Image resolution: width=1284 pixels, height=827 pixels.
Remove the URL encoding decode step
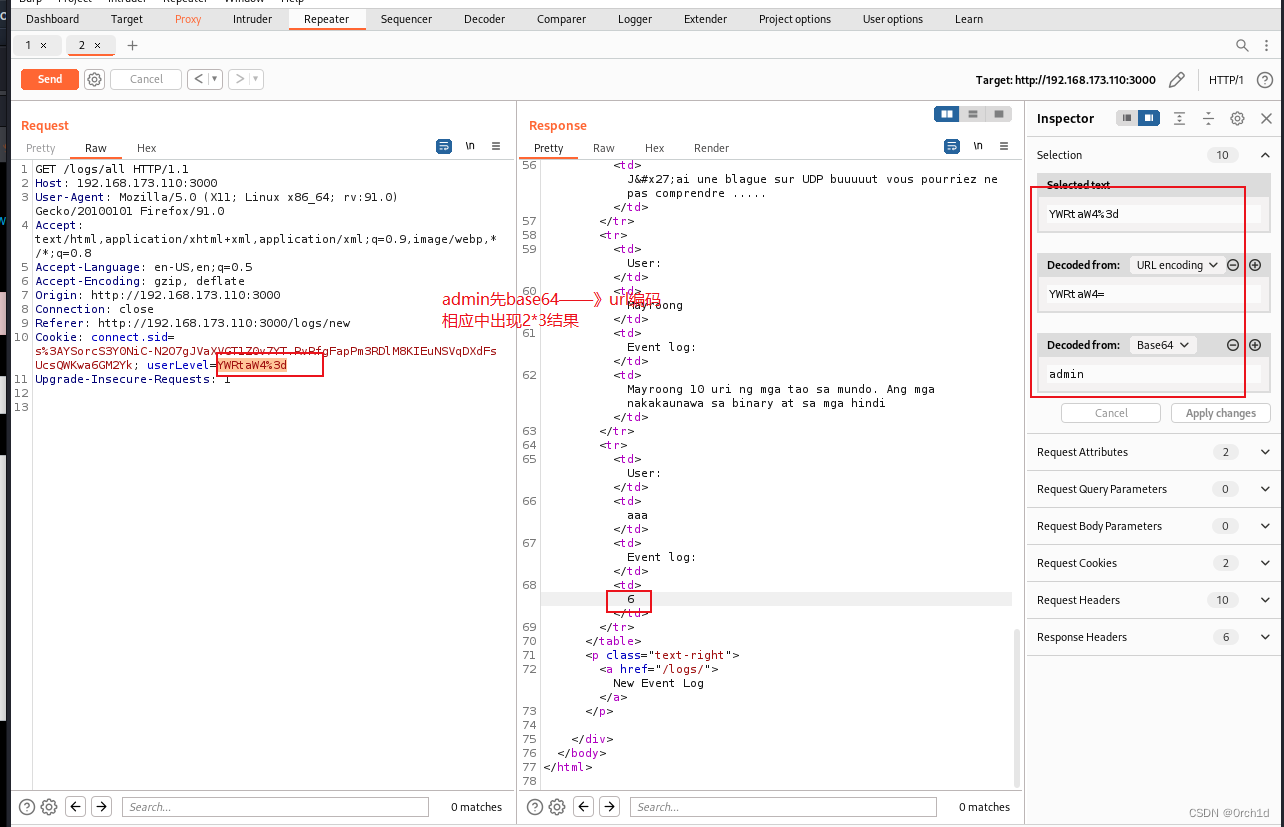tap(1233, 265)
